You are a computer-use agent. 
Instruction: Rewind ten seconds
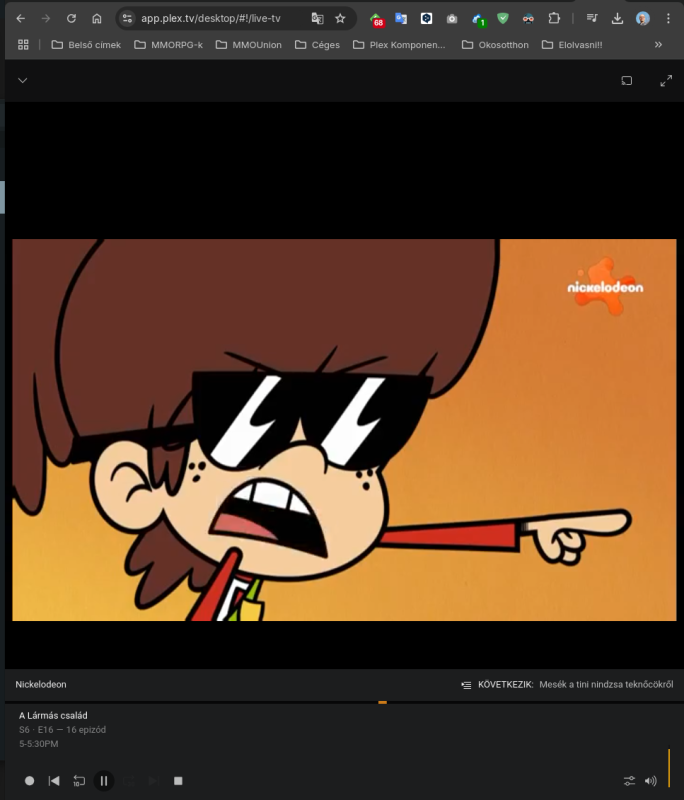point(79,781)
